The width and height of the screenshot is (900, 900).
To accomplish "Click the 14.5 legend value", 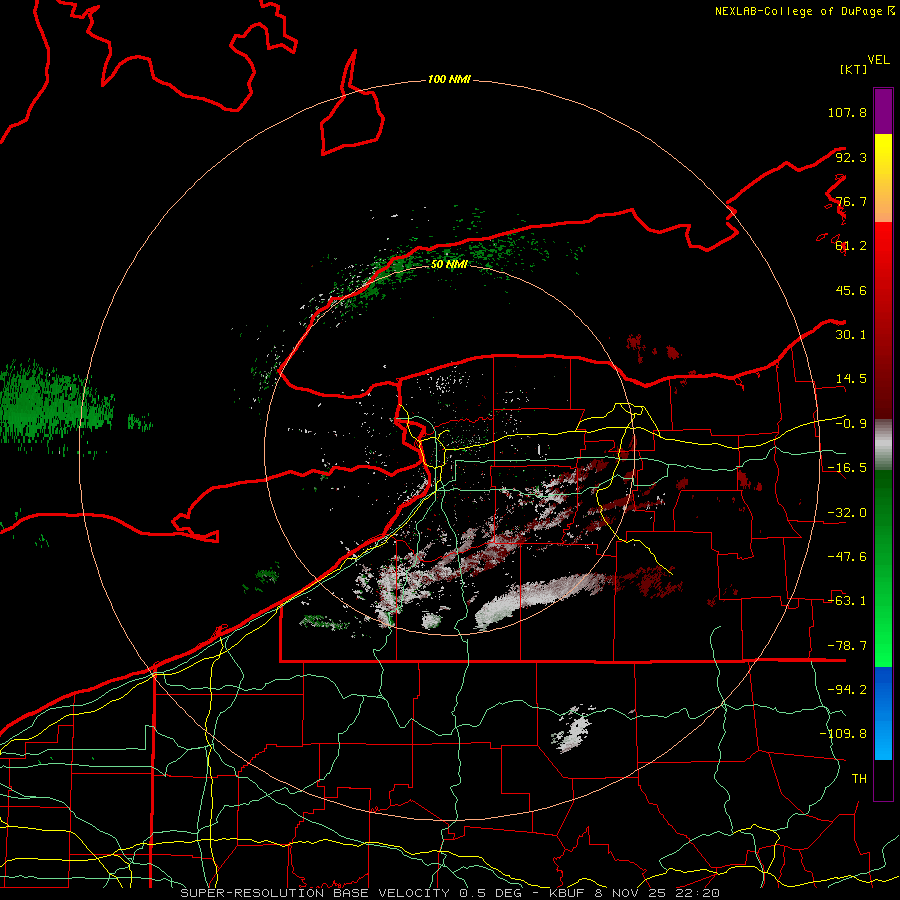I will point(851,379).
